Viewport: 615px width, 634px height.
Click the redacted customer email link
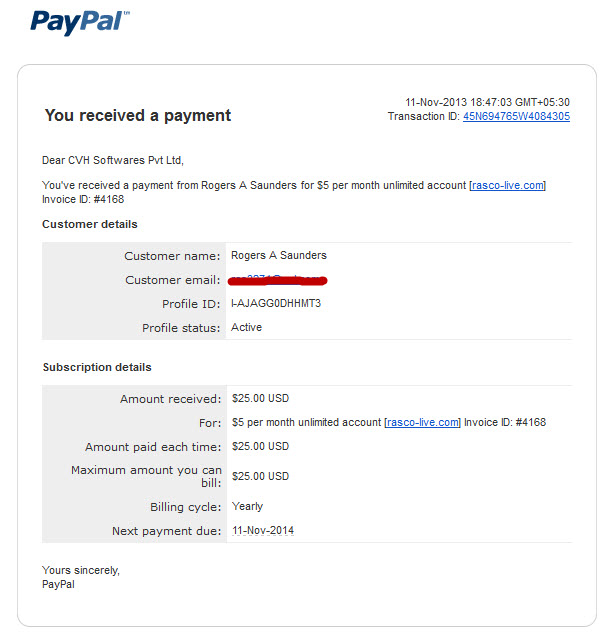point(277,280)
